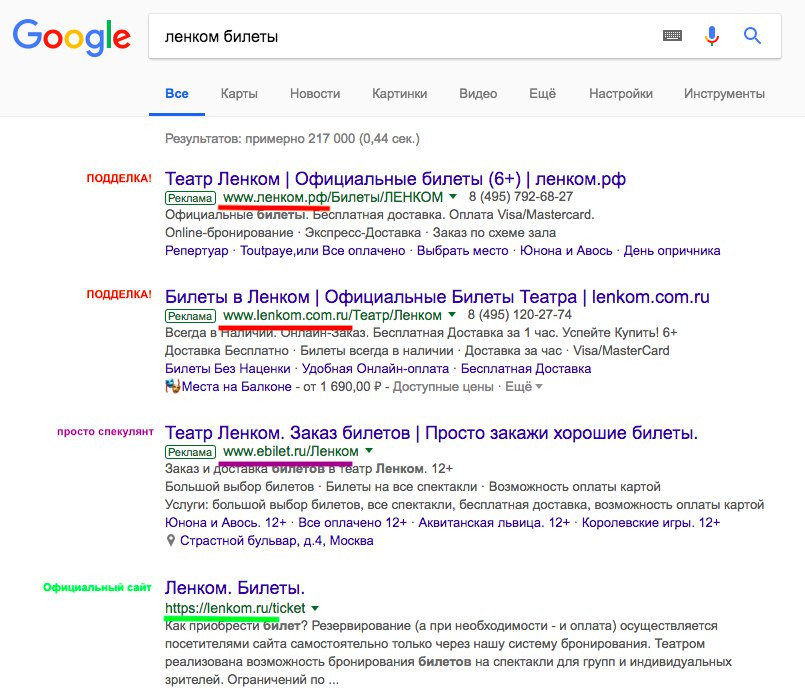Open Инструменты search tools
Image resolution: width=805 pixels, height=700 pixels.
(724, 94)
